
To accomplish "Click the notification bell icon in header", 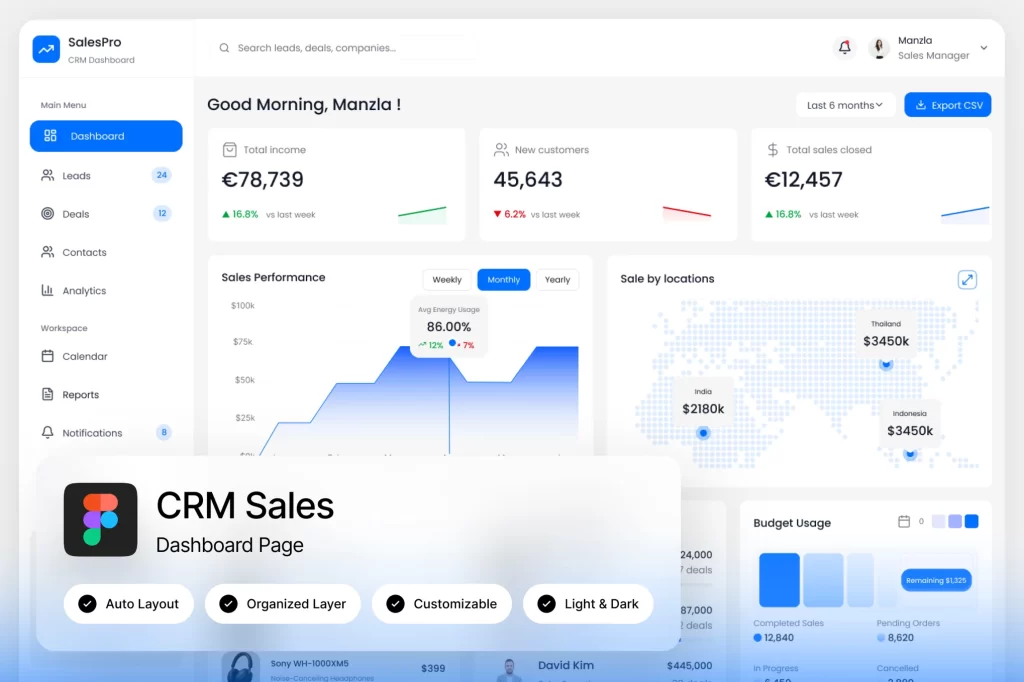I will pyautogui.click(x=845, y=48).
